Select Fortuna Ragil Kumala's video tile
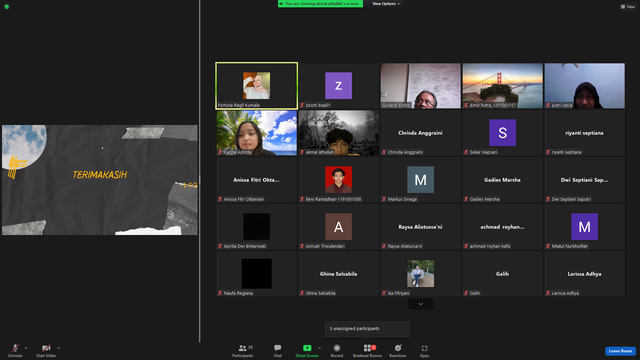640x360 pixels. point(257,86)
